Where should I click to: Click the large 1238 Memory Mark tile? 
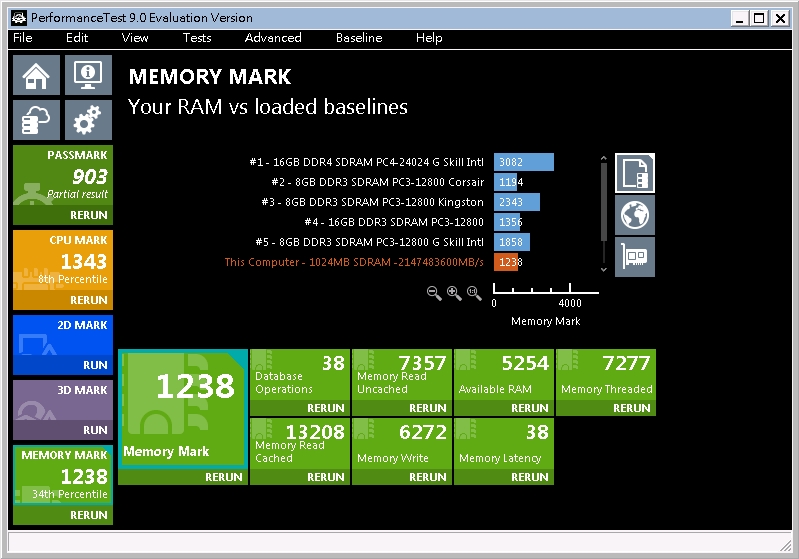(183, 409)
